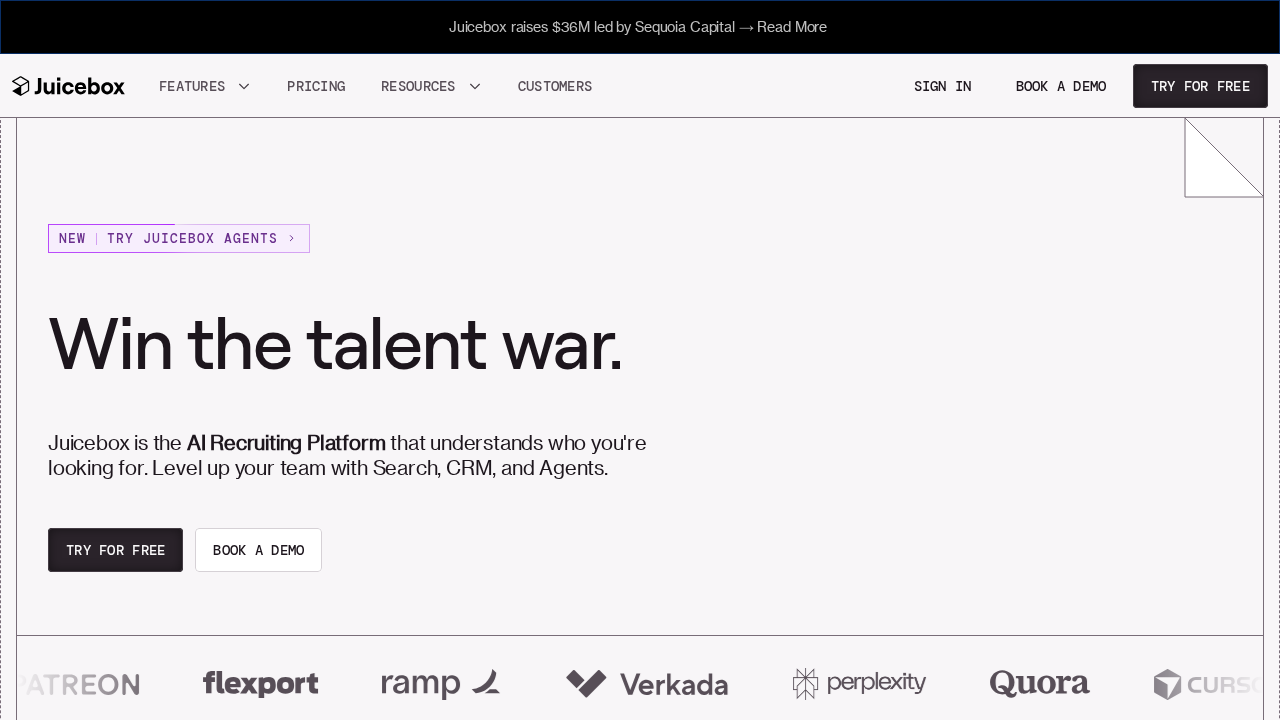
Task: Click the hero Book a Demo button
Action: pyautogui.click(x=258, y=550)
